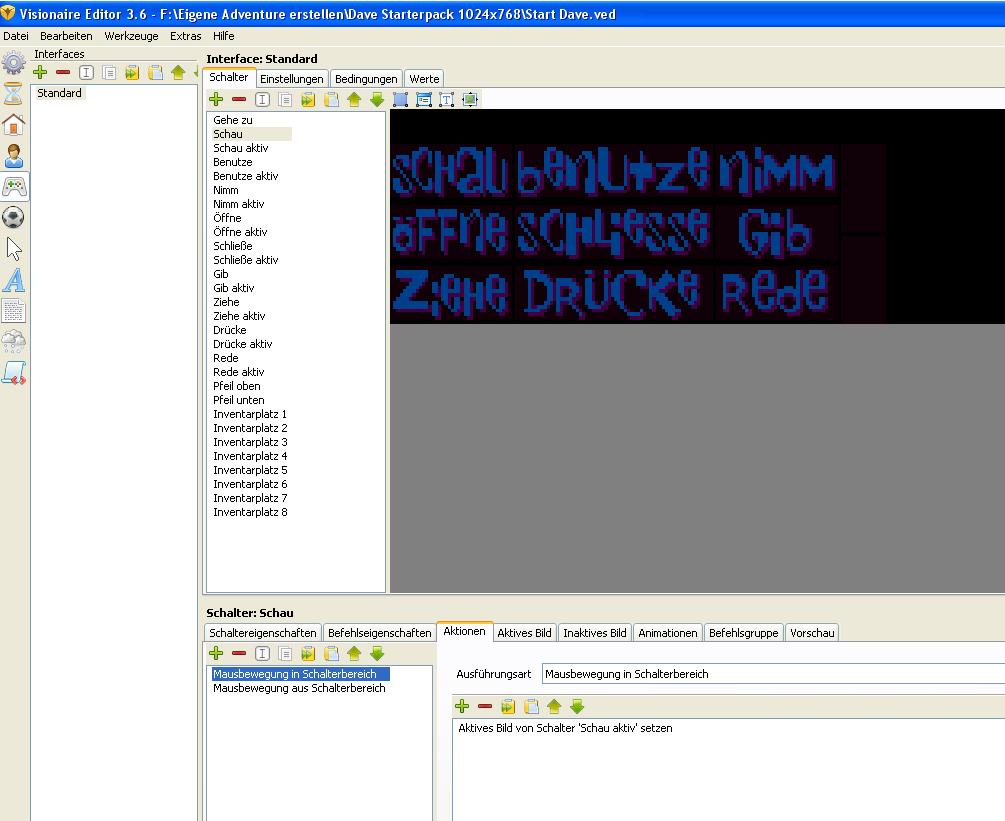Open the scripts scroll icon section
The image size is (1005, 821).
[x=13, y=372]
